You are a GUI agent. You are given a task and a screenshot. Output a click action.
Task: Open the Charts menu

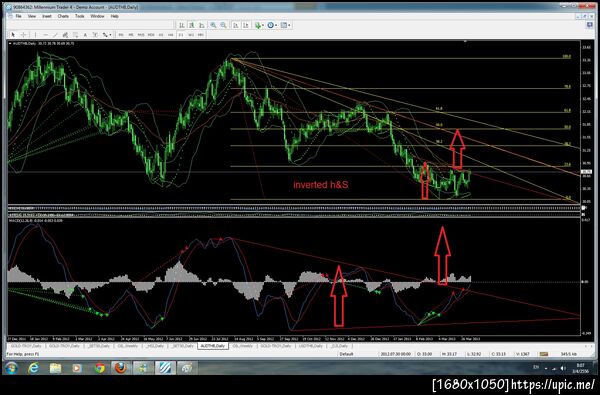pyautogui.click(x=63, y=16)
